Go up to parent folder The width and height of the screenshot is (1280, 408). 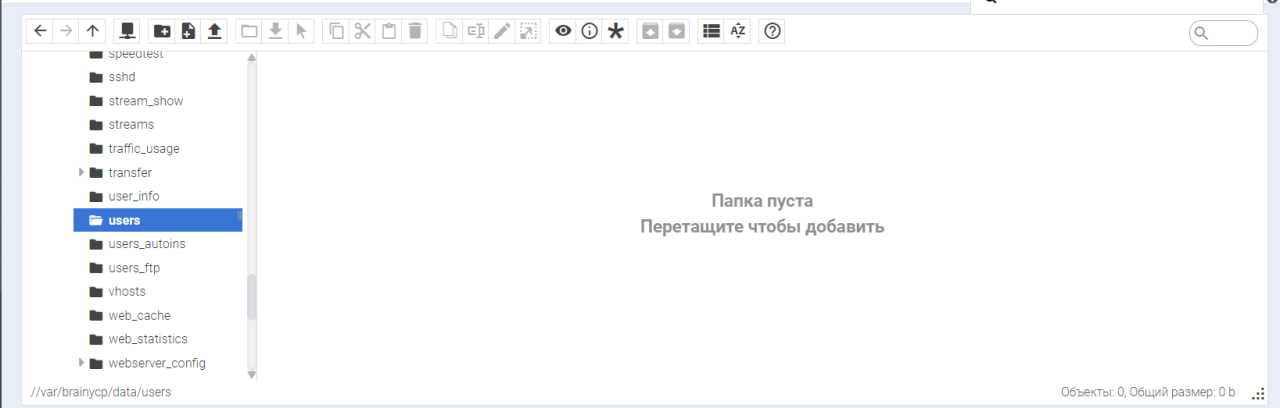[x=93, y=31]
